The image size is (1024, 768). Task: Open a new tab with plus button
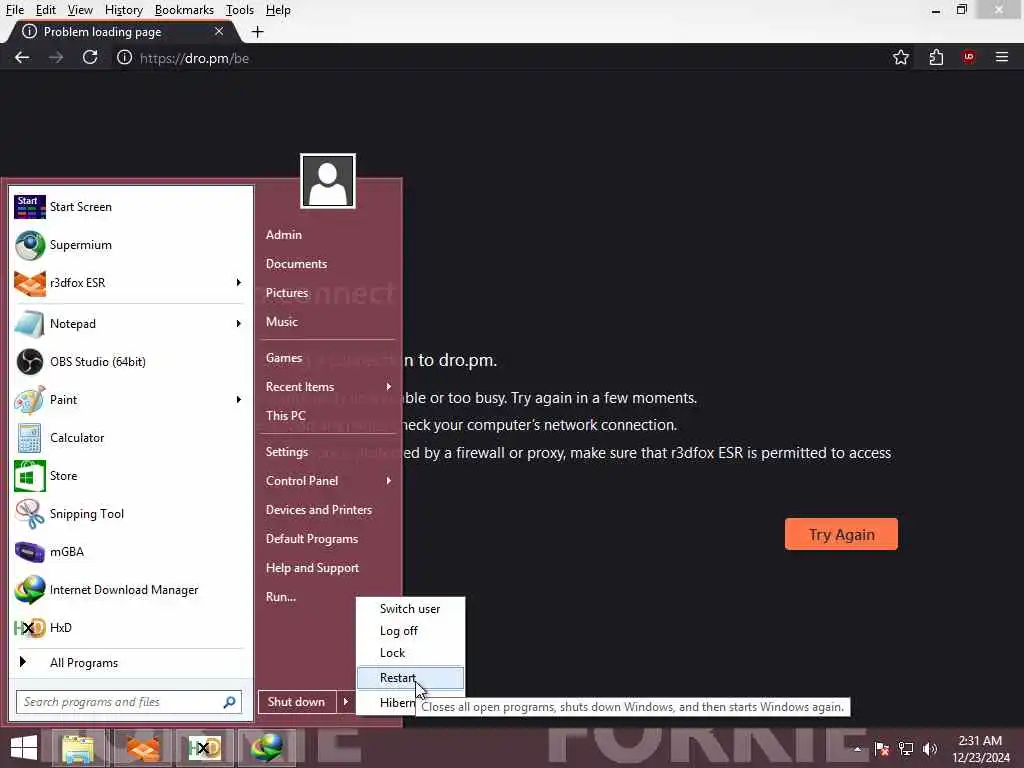[x=257, y=31]
